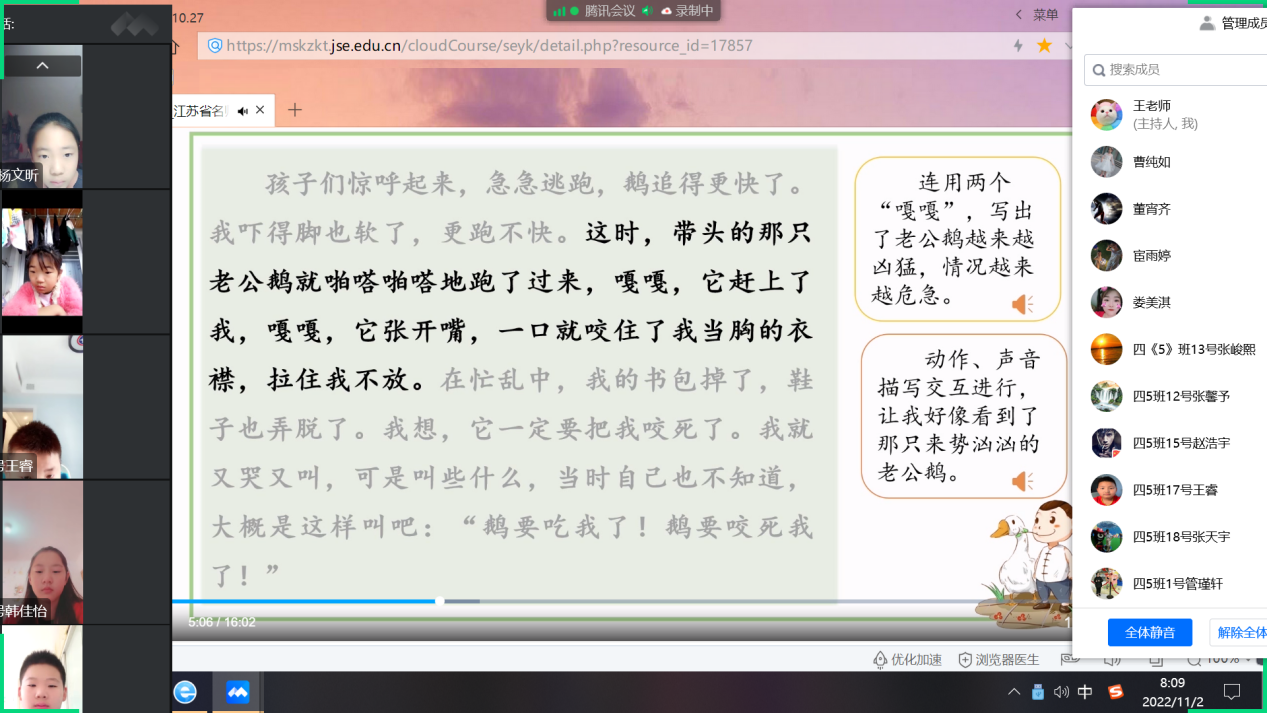This screenshot has width=1267, height=713.
Task: Click the video time display 5:06 / 16:02
Action: click(x=222, y=622)
